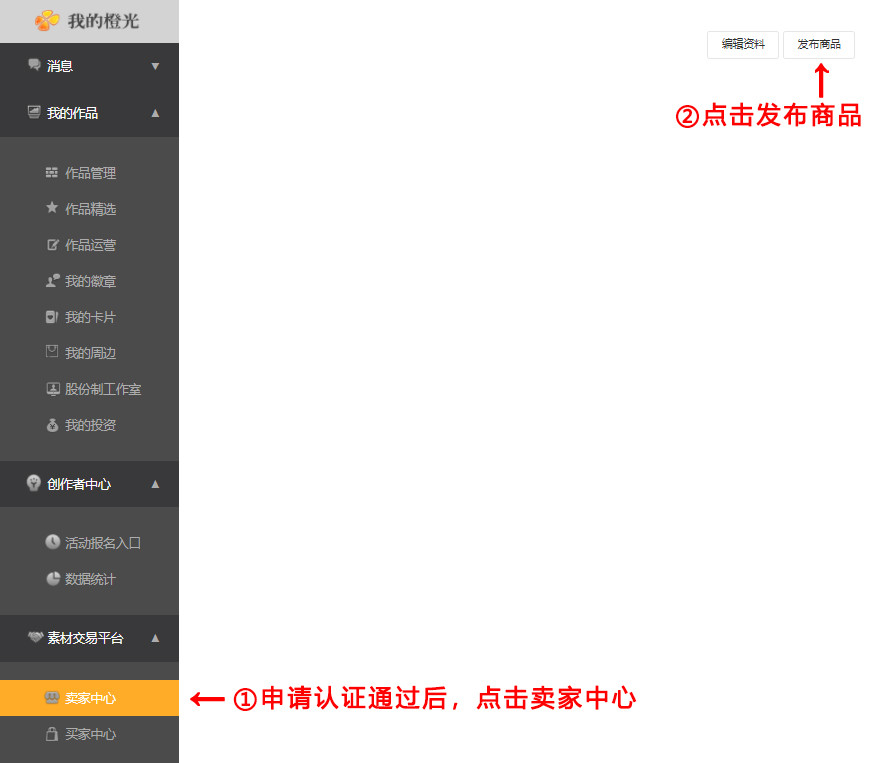Click the orange flower logo of 我的橙光
Viewport: 881px width, 763px height.
[x=47, y=20]
